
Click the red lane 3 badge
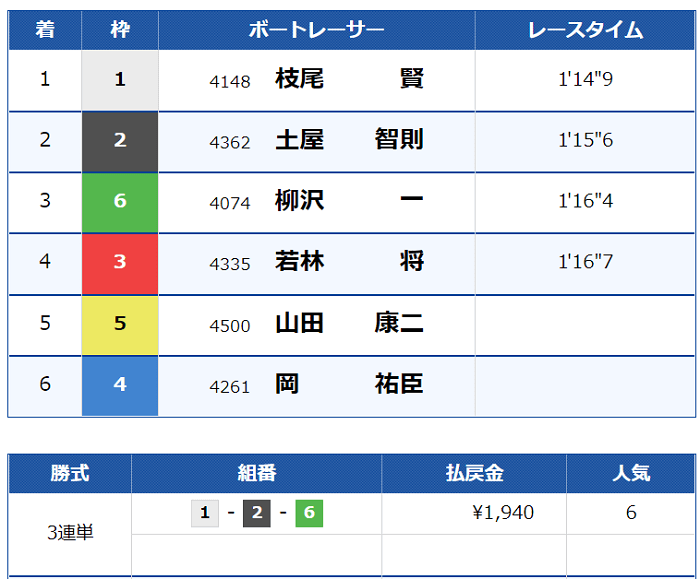pyautogui.click(x=120, y=263)
